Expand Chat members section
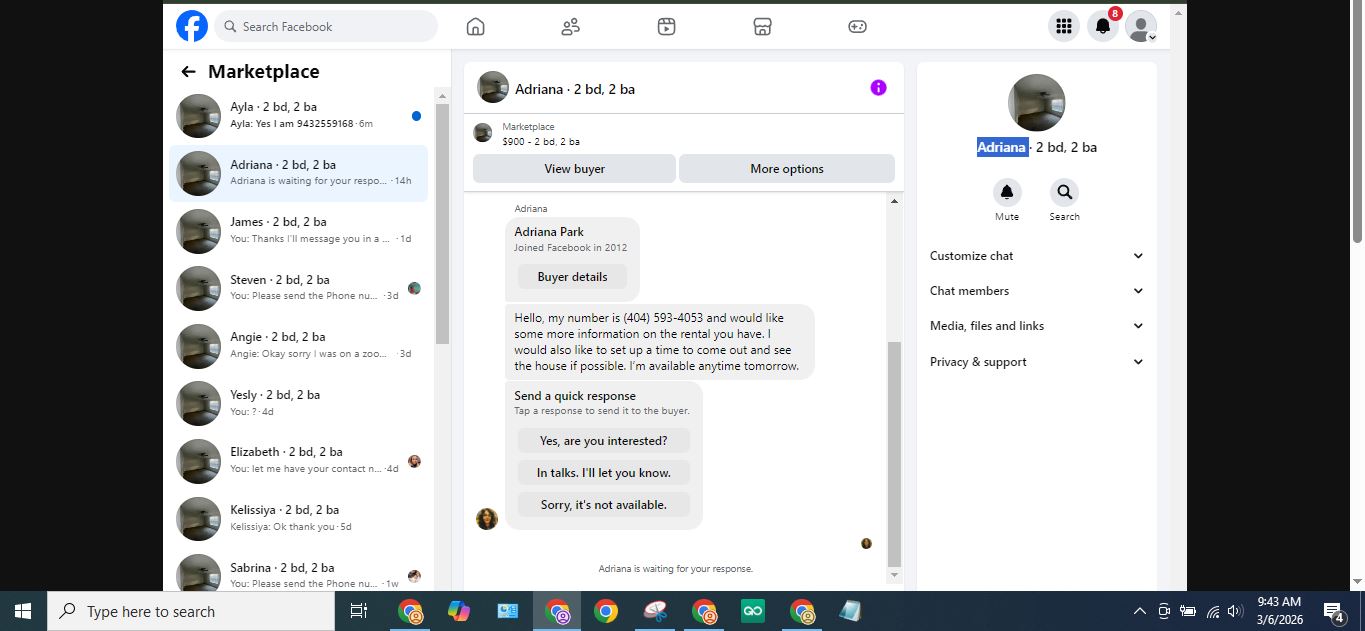Viewport: 1365px width, 631px height. (x=1037, y=291)
